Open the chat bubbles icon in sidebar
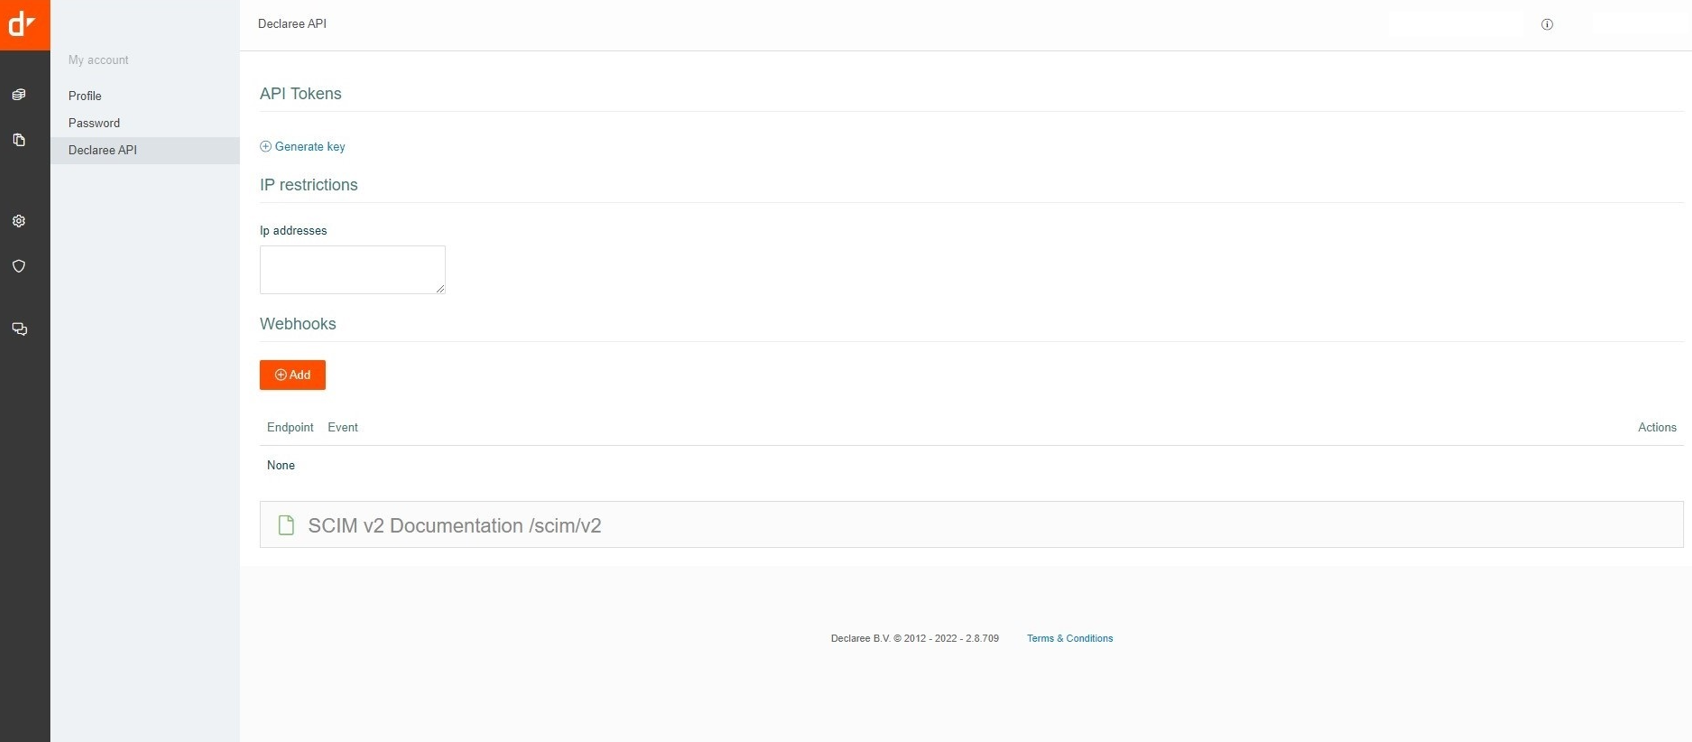This screenshot has width=1692, height=742. pos(19,329)
